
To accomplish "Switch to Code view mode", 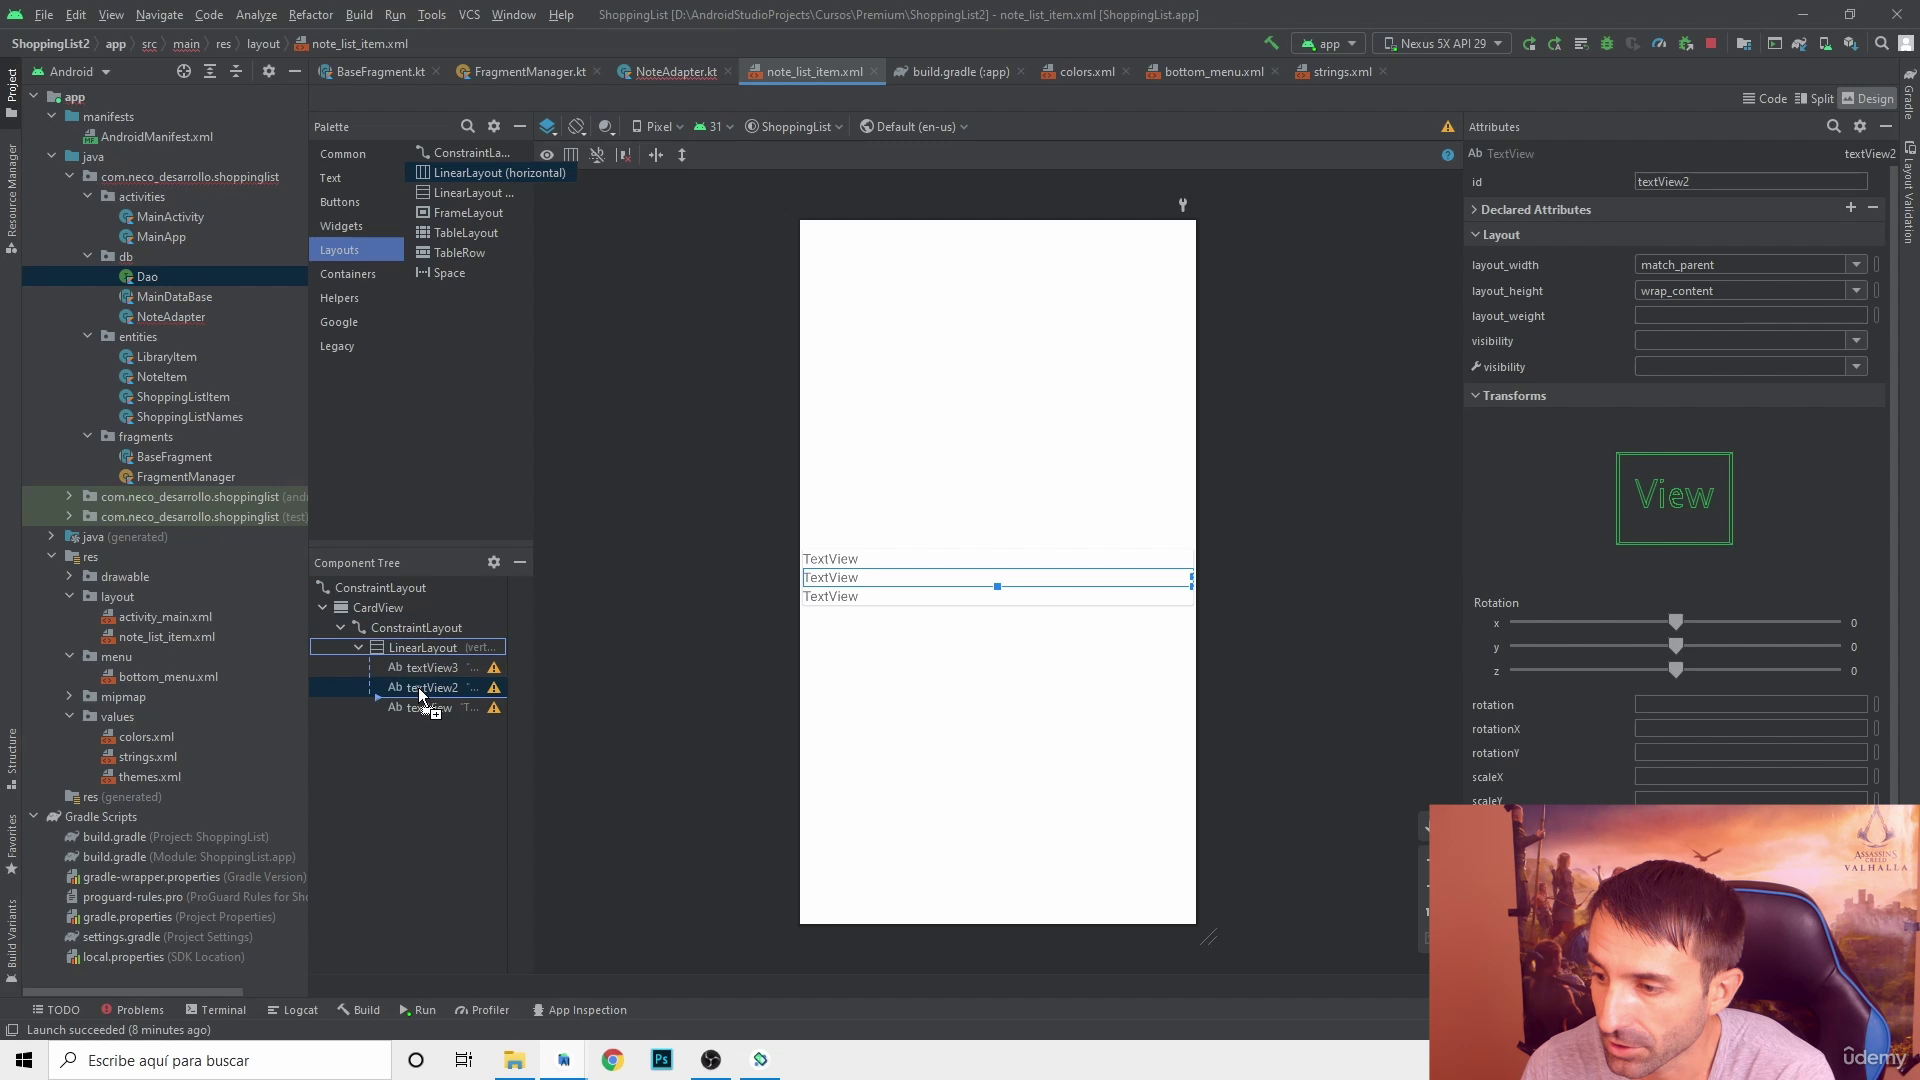I will point(1765,98).
